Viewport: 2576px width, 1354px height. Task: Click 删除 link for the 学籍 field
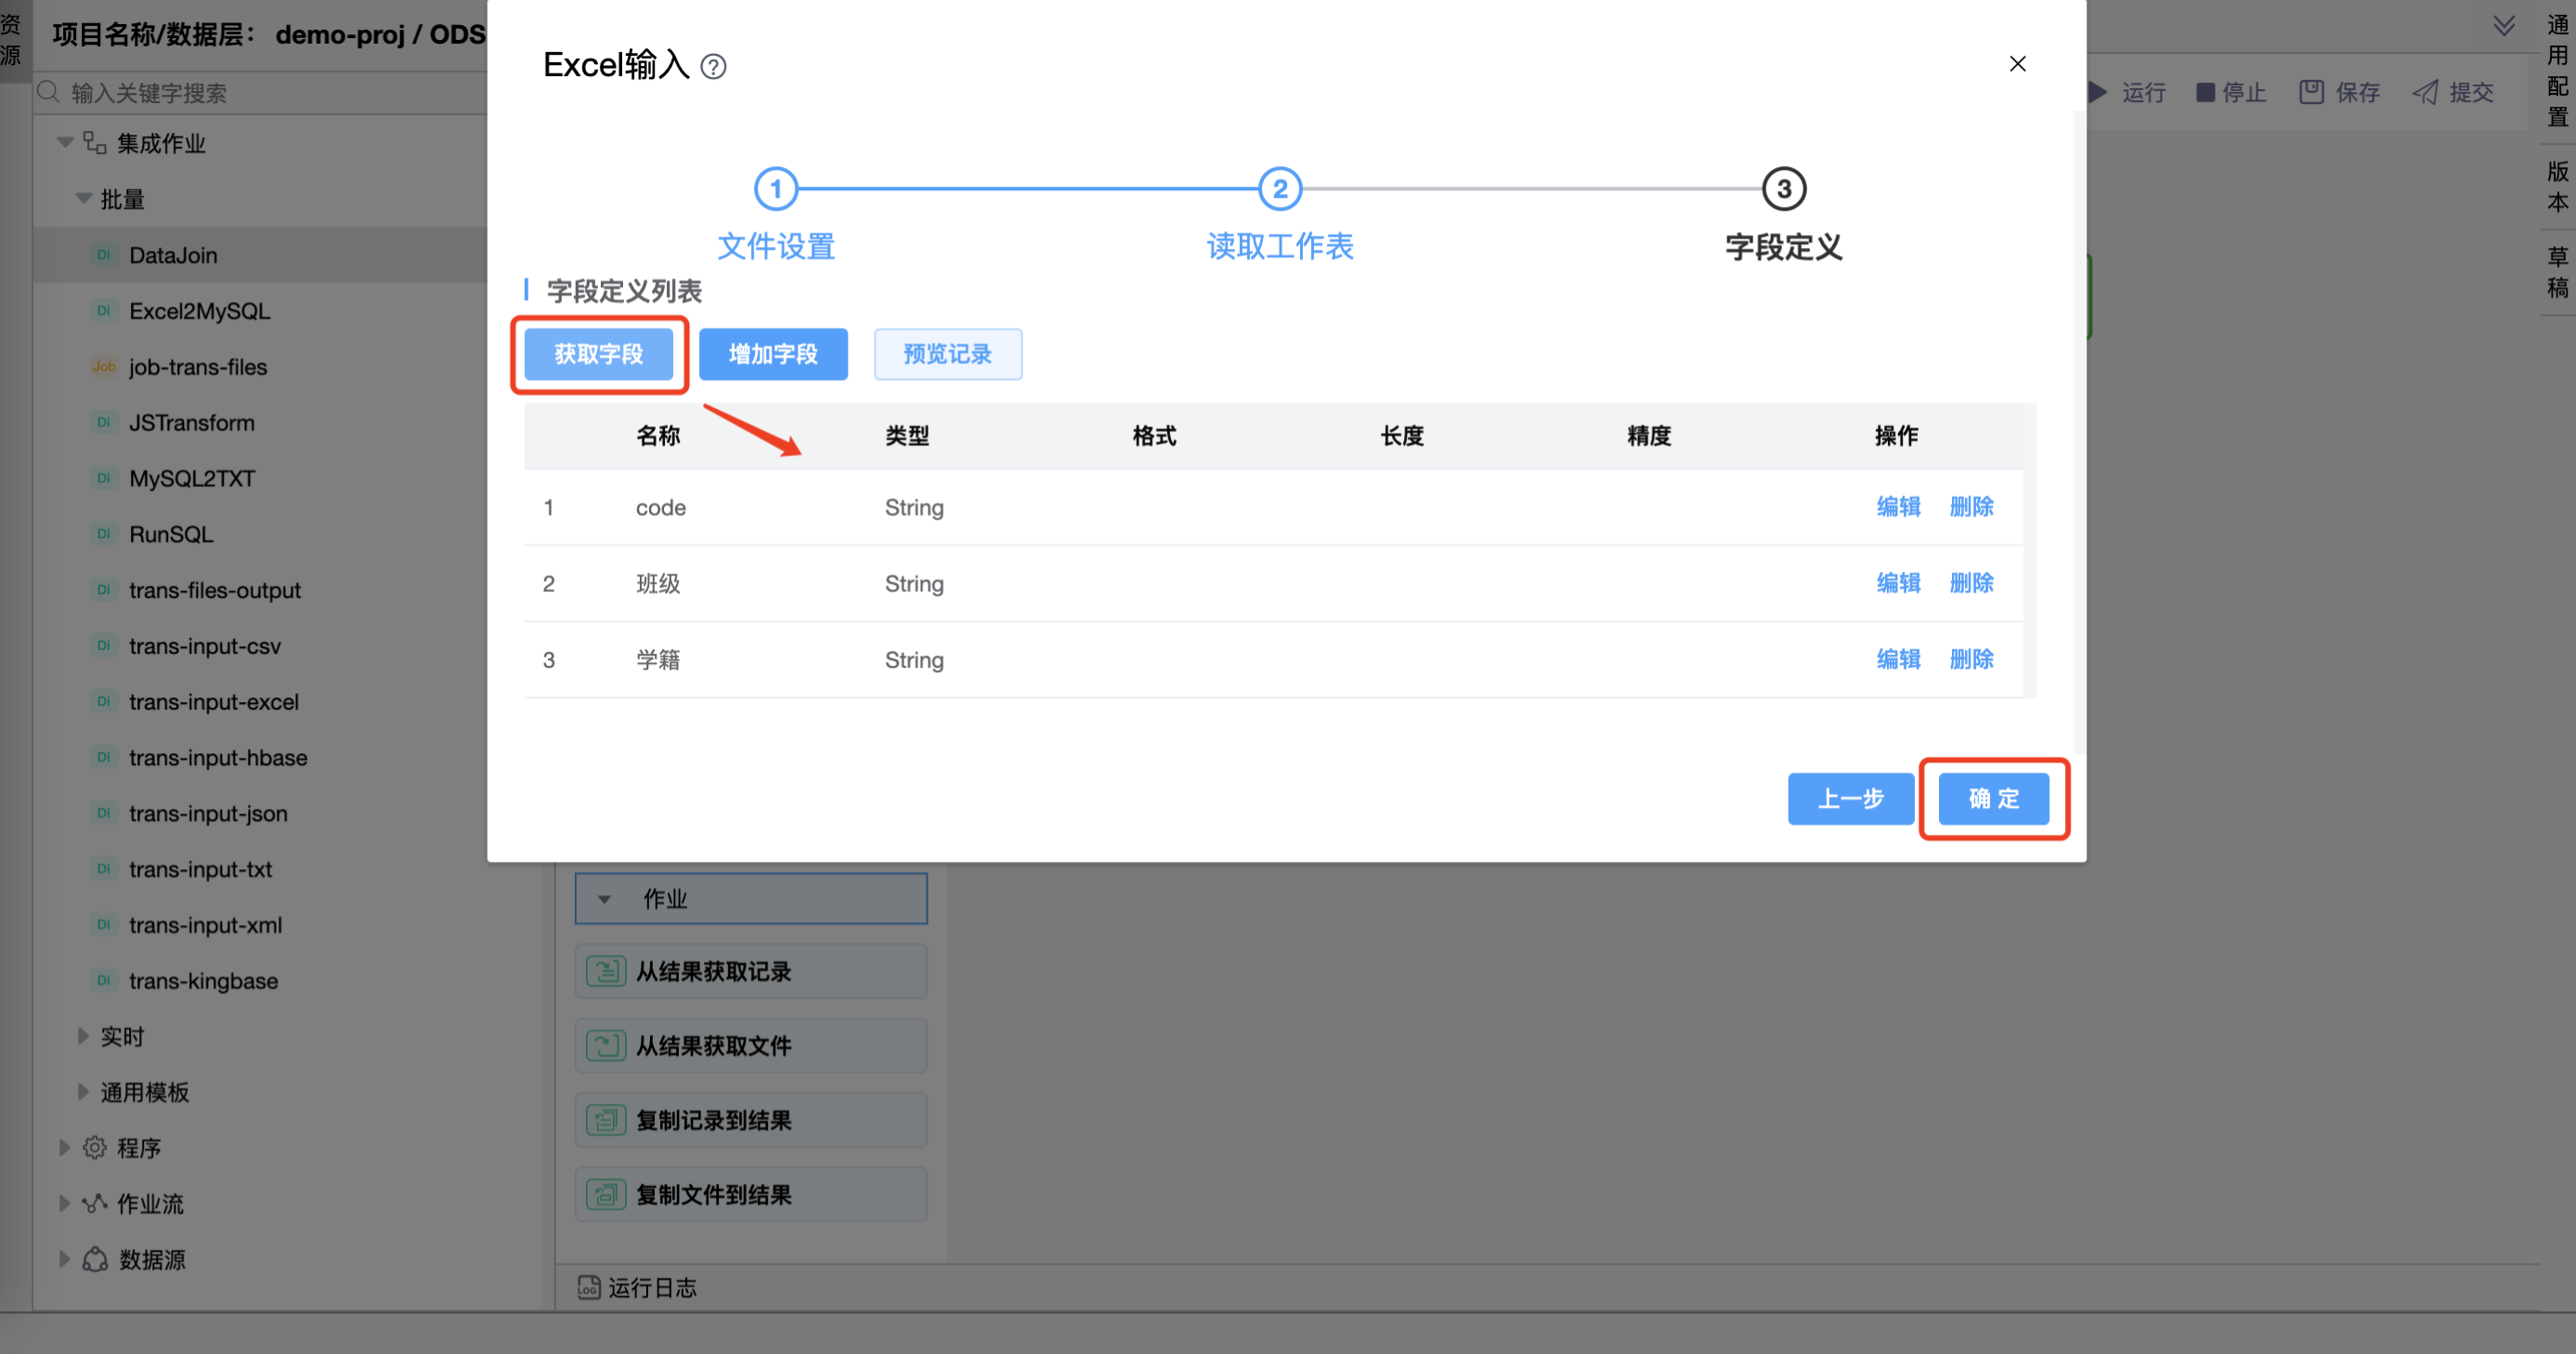coord(1971,659)
